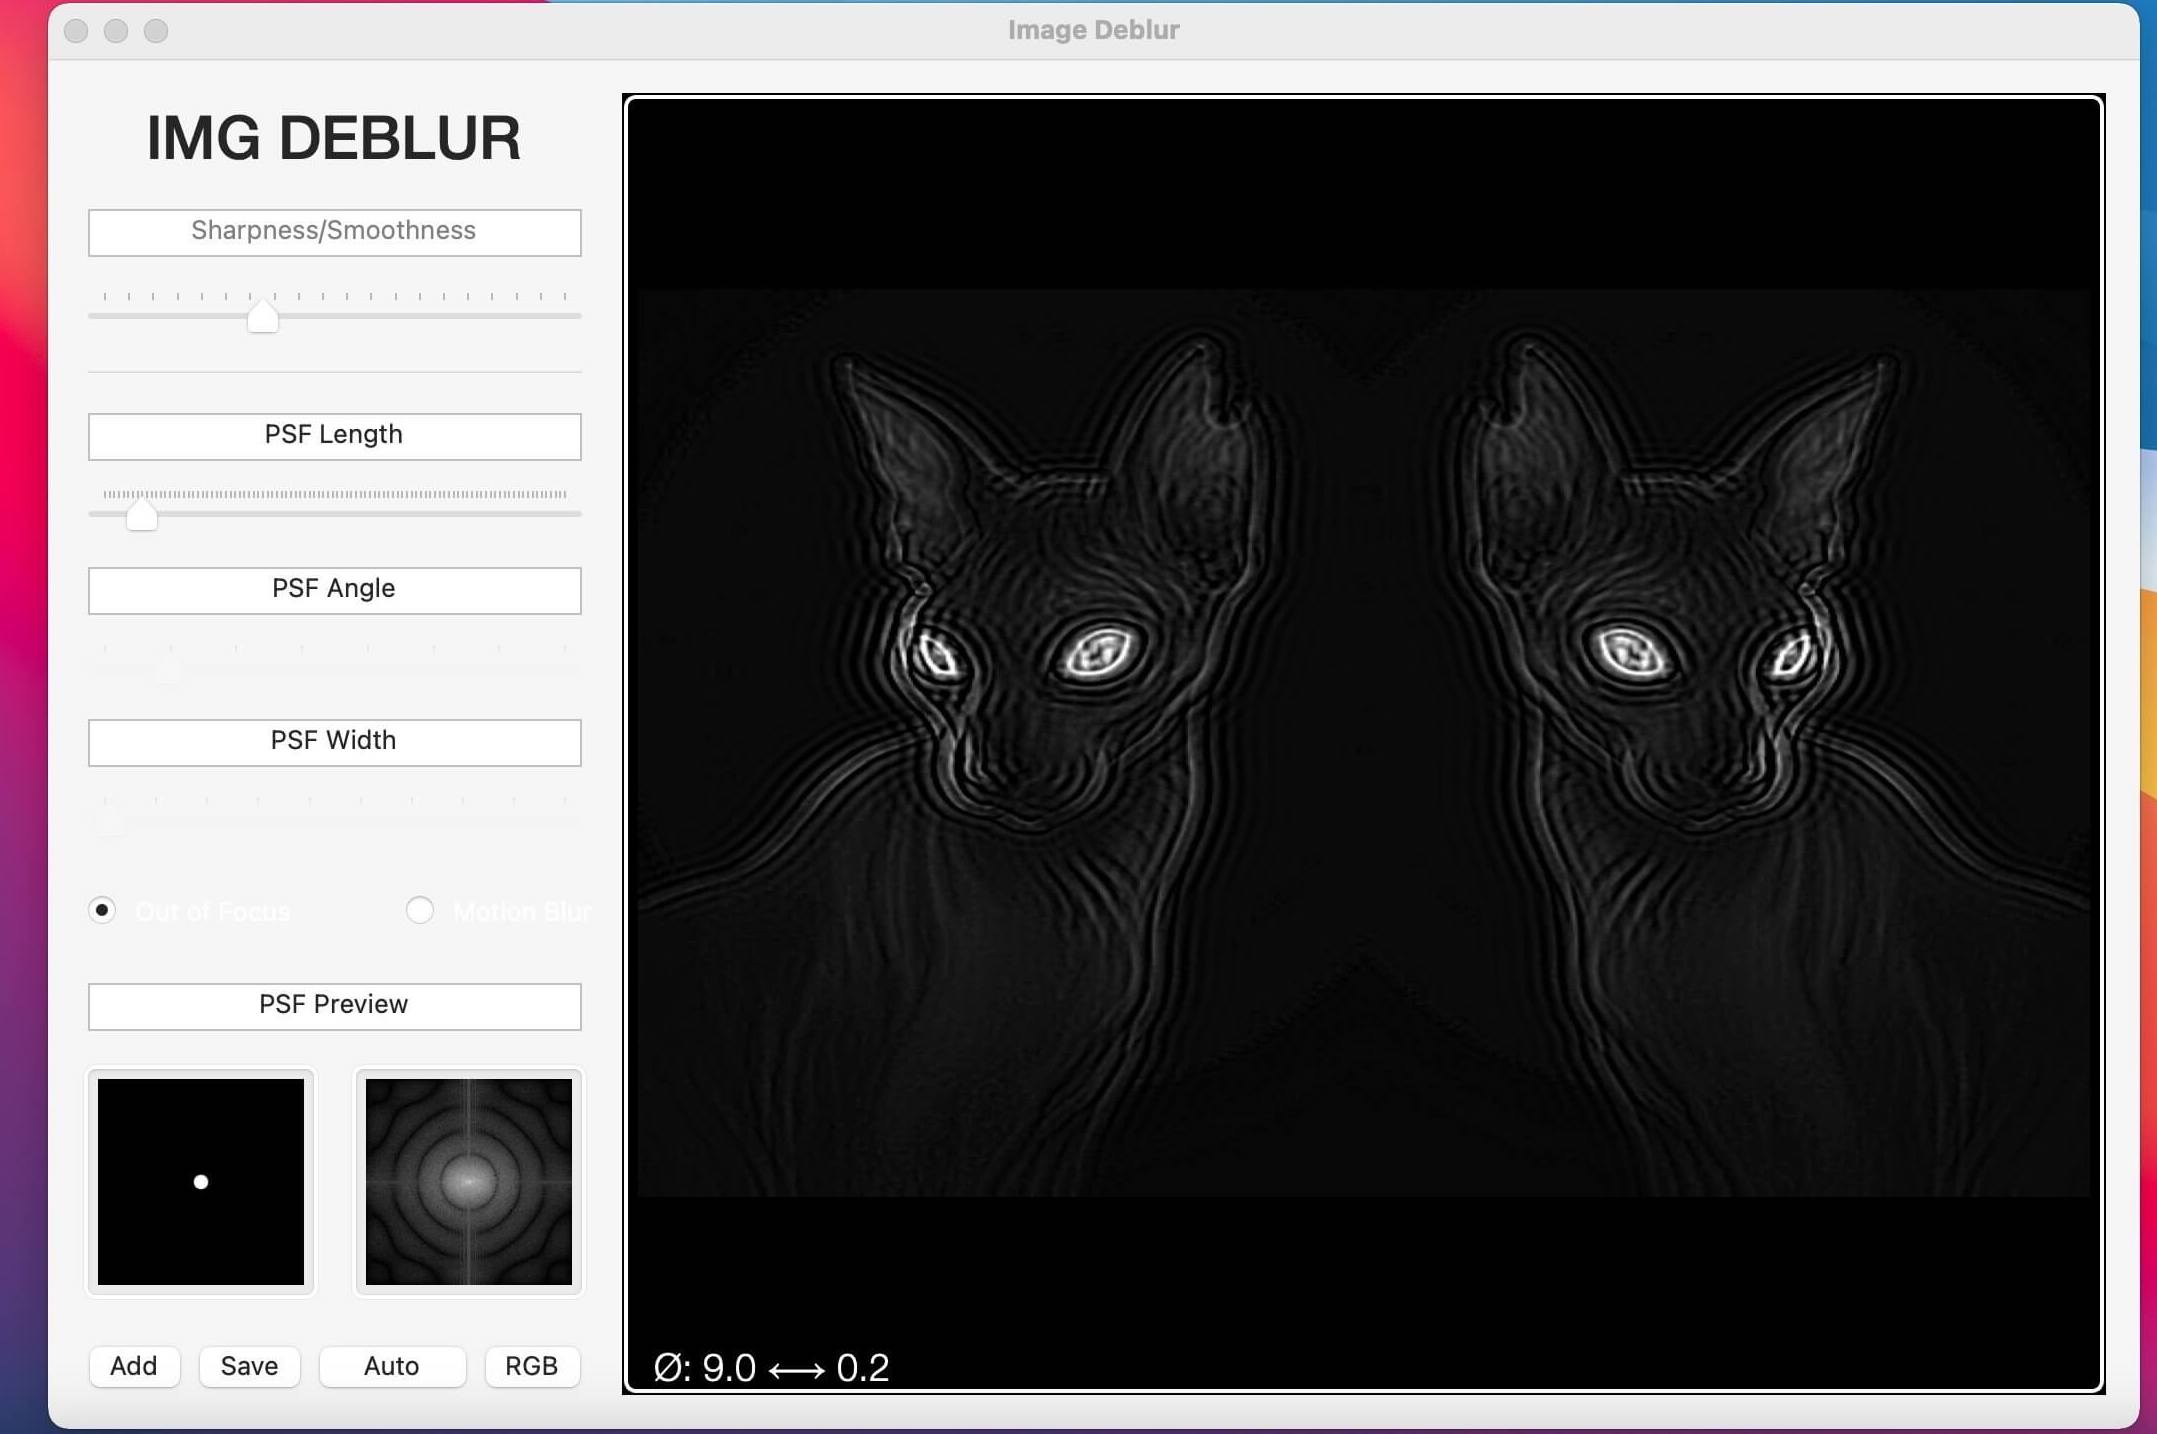Toggle the RGB button
This screenshot has width=2157, height=1434.
(x=531, y=1366)
